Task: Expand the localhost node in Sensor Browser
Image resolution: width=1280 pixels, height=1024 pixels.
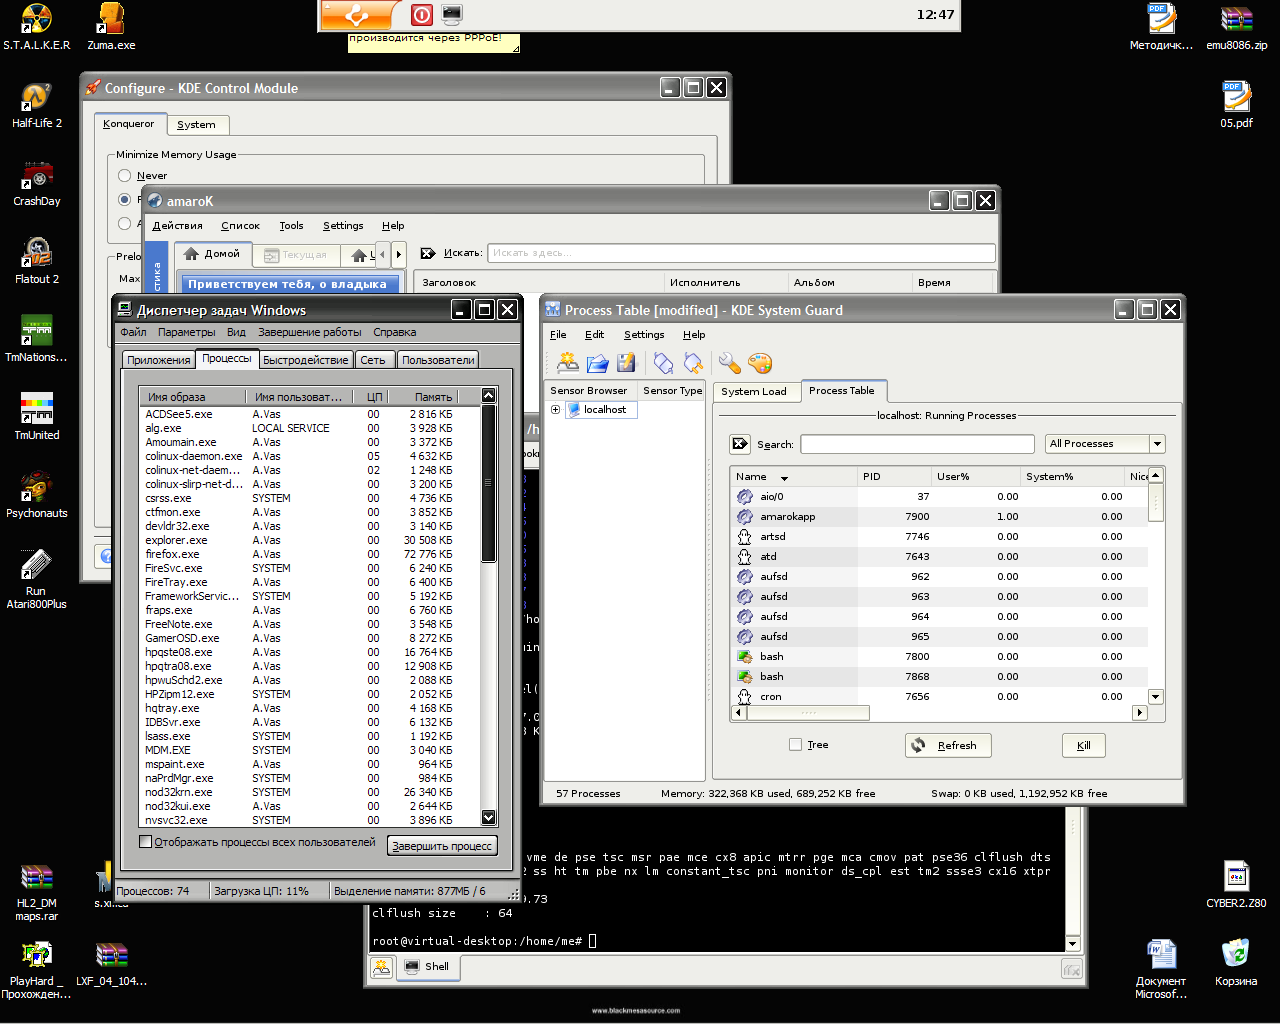Action: click(x=555, y=410)
